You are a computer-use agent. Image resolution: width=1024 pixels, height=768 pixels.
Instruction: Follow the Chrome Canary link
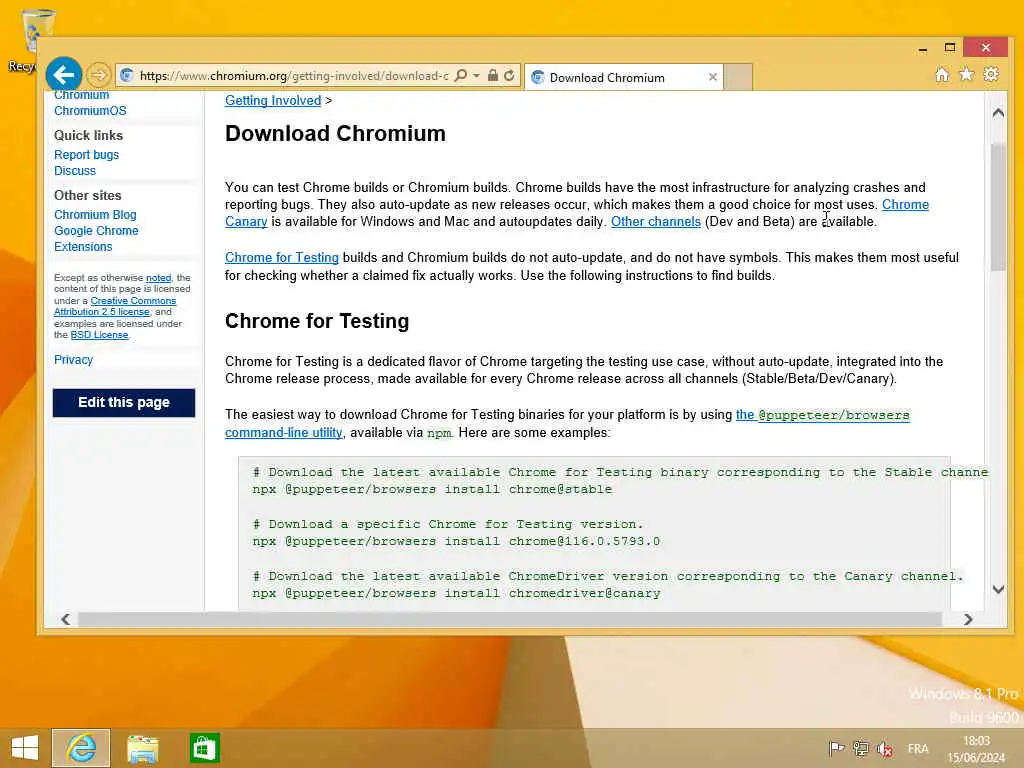point(905,205)
